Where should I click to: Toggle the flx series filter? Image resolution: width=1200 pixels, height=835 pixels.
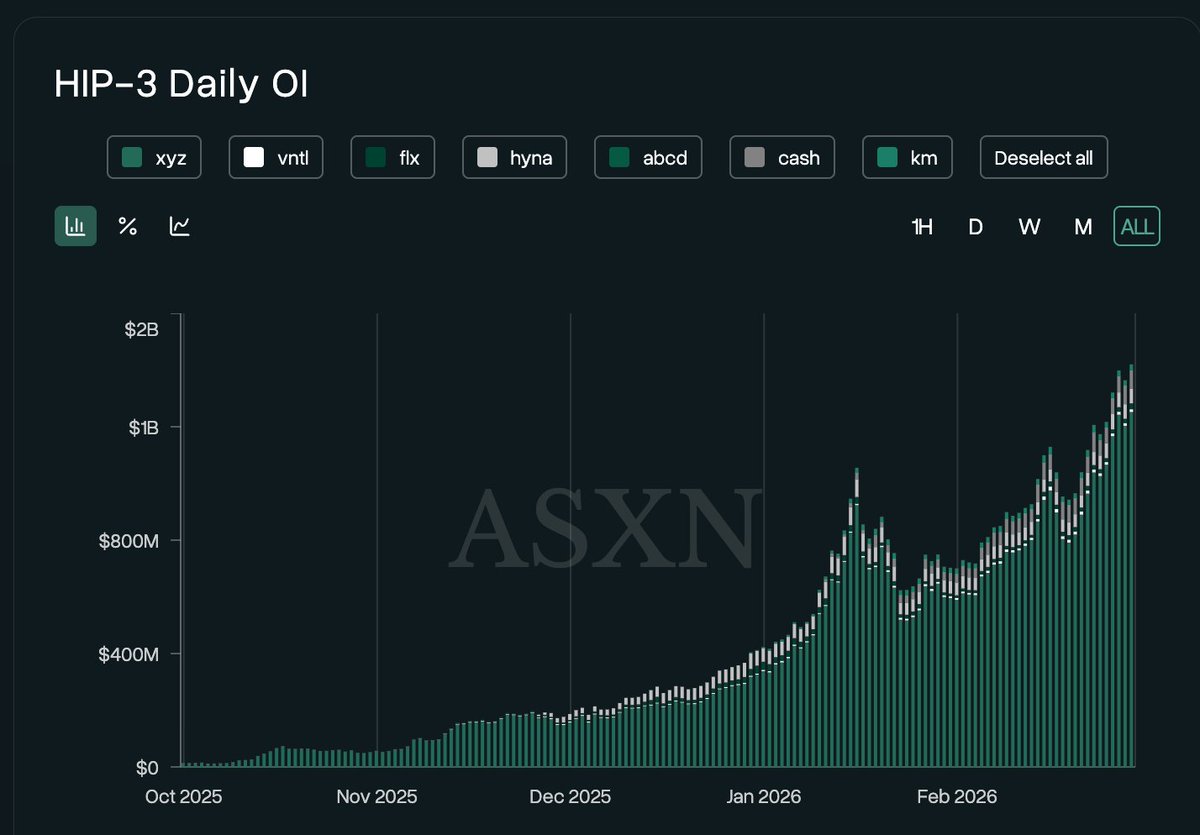click(x=393, y=157)
